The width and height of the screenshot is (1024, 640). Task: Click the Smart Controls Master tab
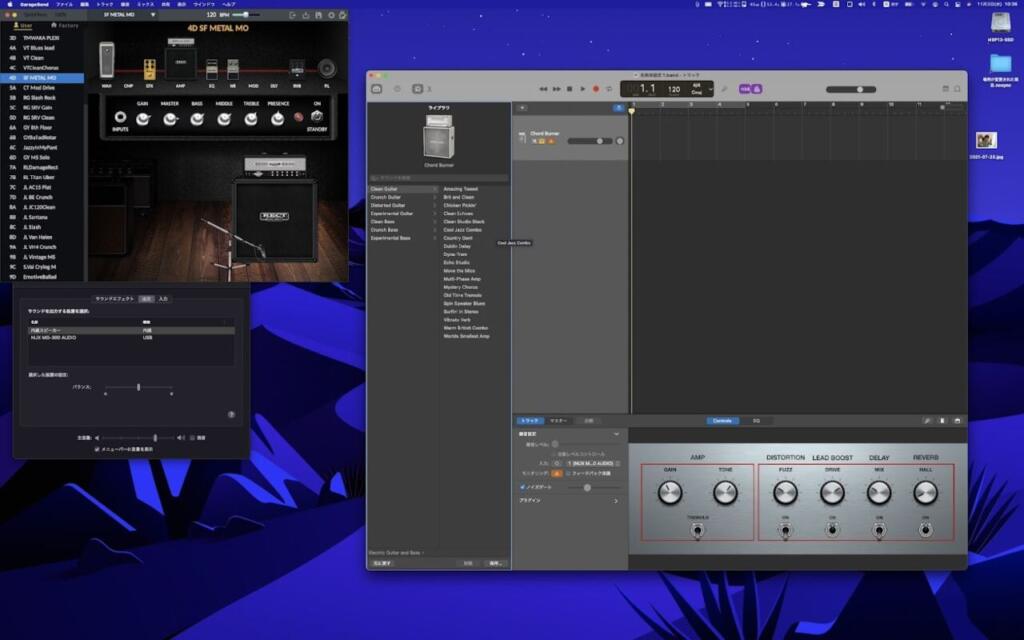pyautogui.click(x=558, y=421)
